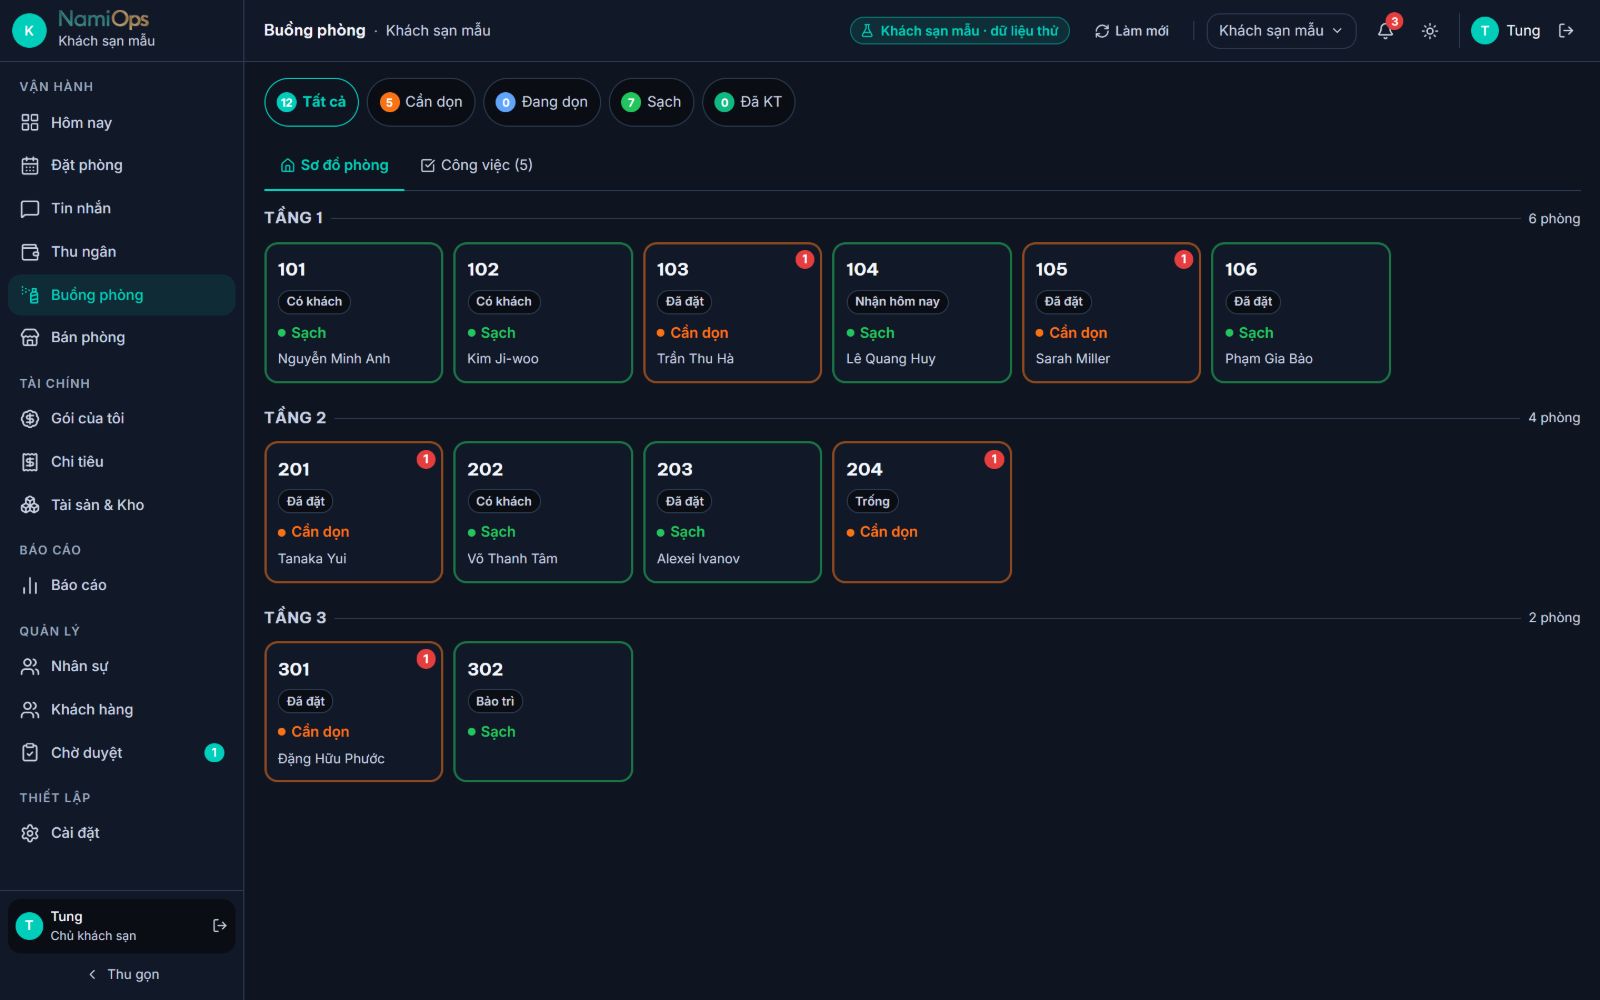Viewport: 1600px width, 1000px height.
Task: Switch to Công việc (5) tab
Action: click(x=476, y=165)
